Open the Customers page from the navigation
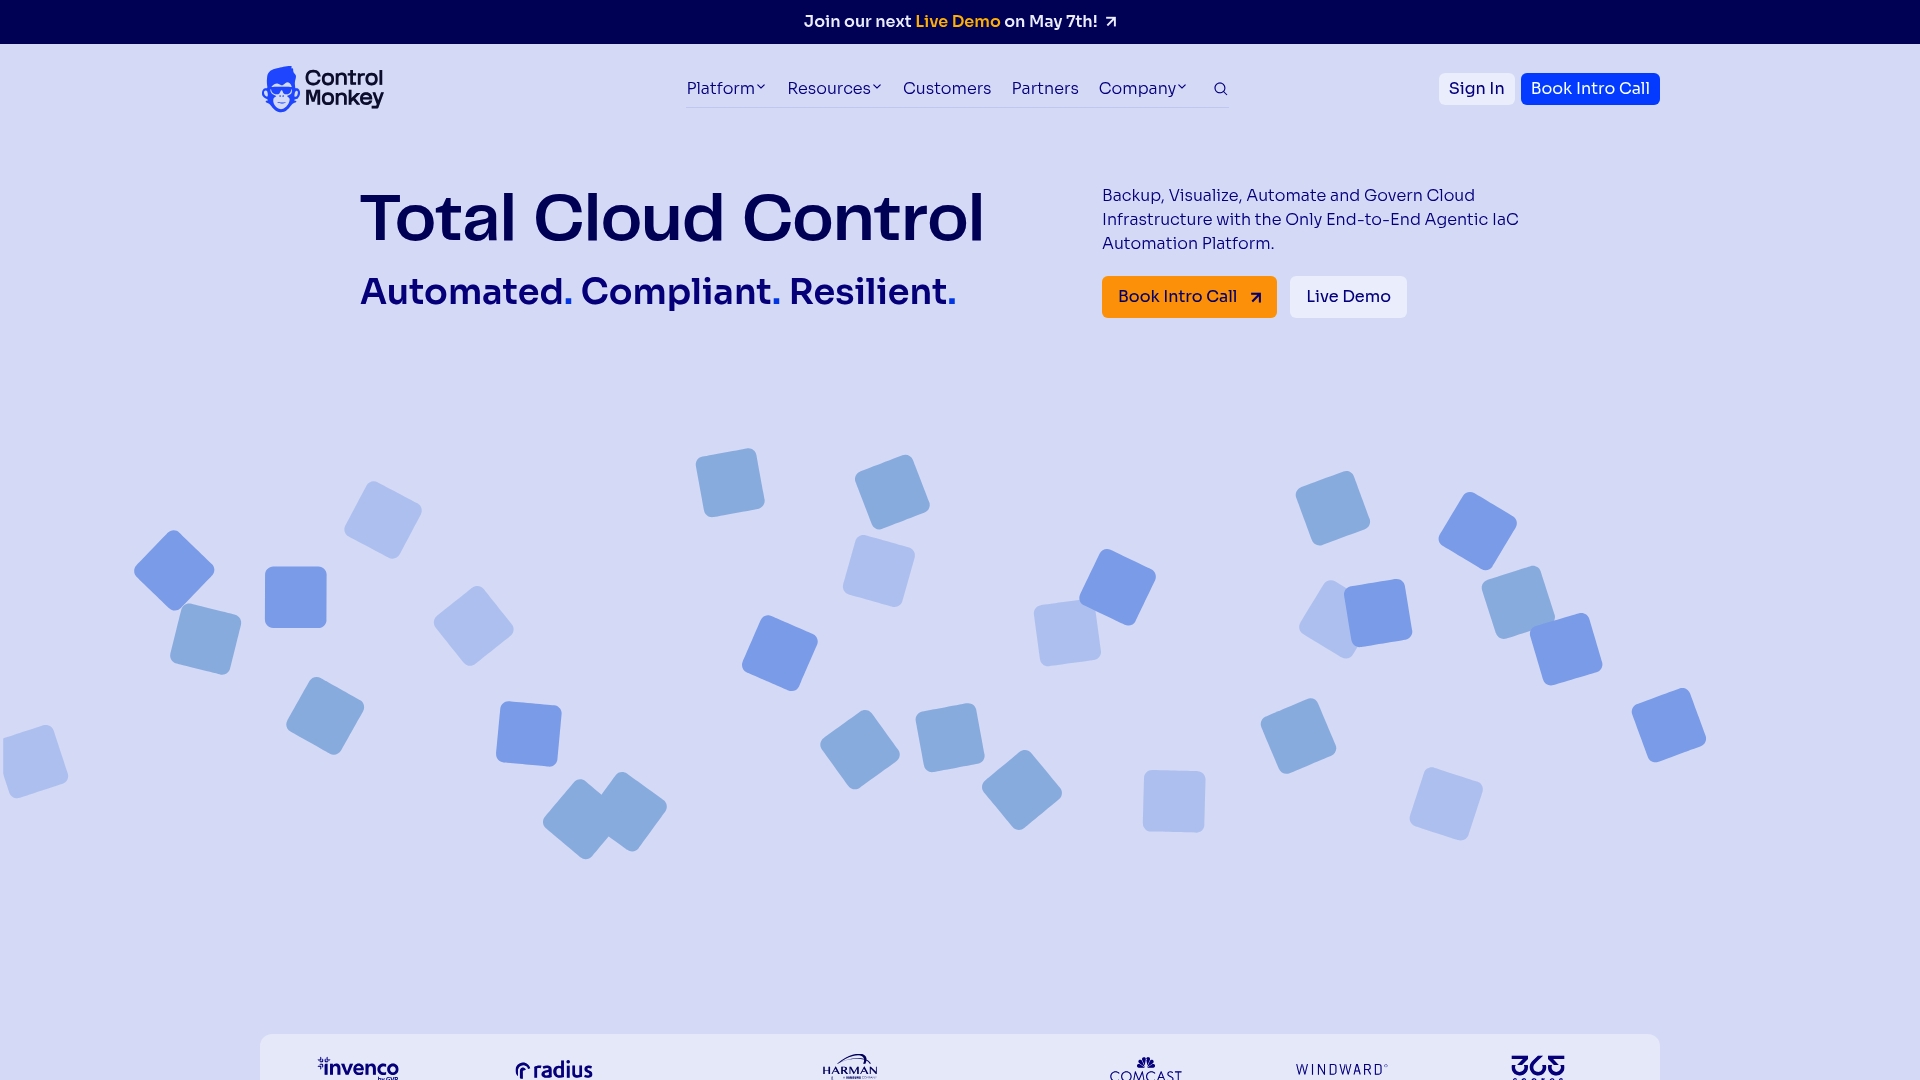 (946, 88)
